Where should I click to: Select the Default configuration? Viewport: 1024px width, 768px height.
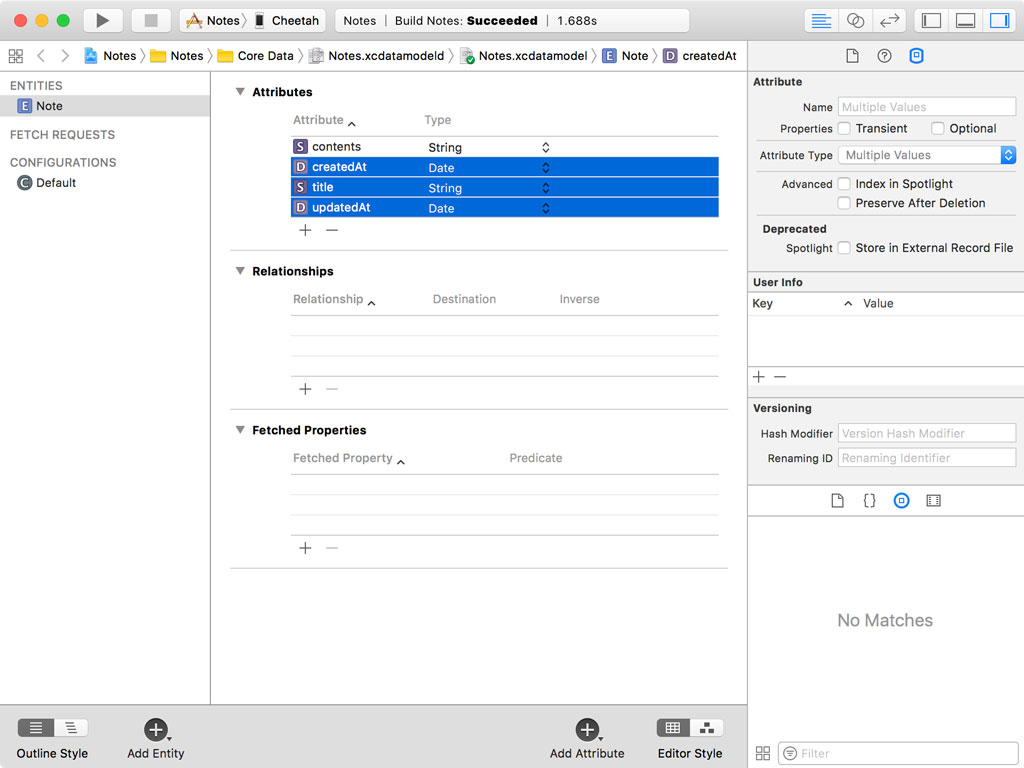coord(56,183)
